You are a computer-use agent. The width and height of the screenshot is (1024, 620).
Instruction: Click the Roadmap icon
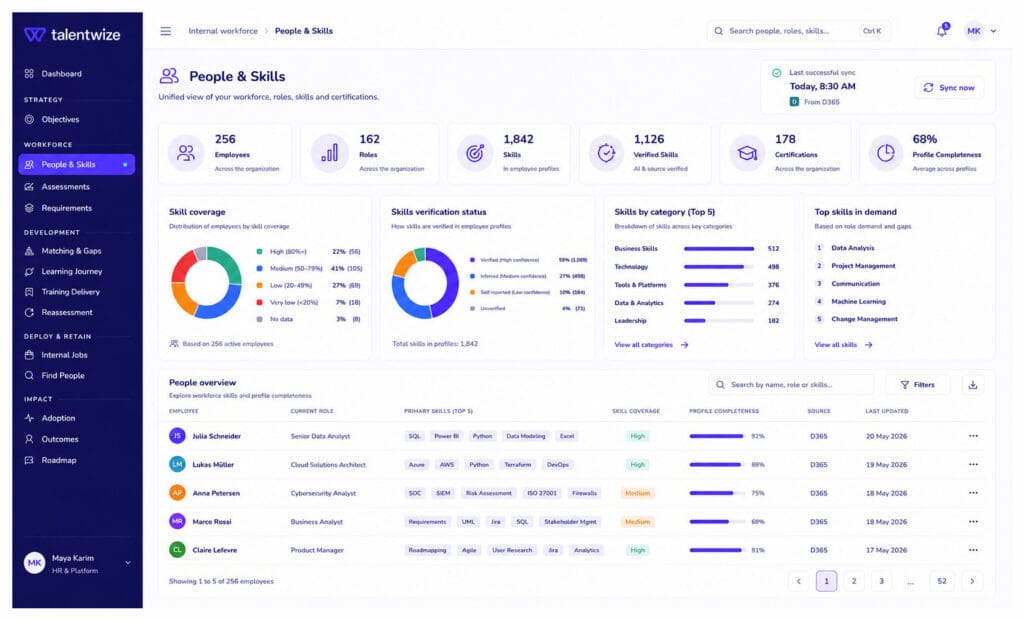tap(29, 461)
